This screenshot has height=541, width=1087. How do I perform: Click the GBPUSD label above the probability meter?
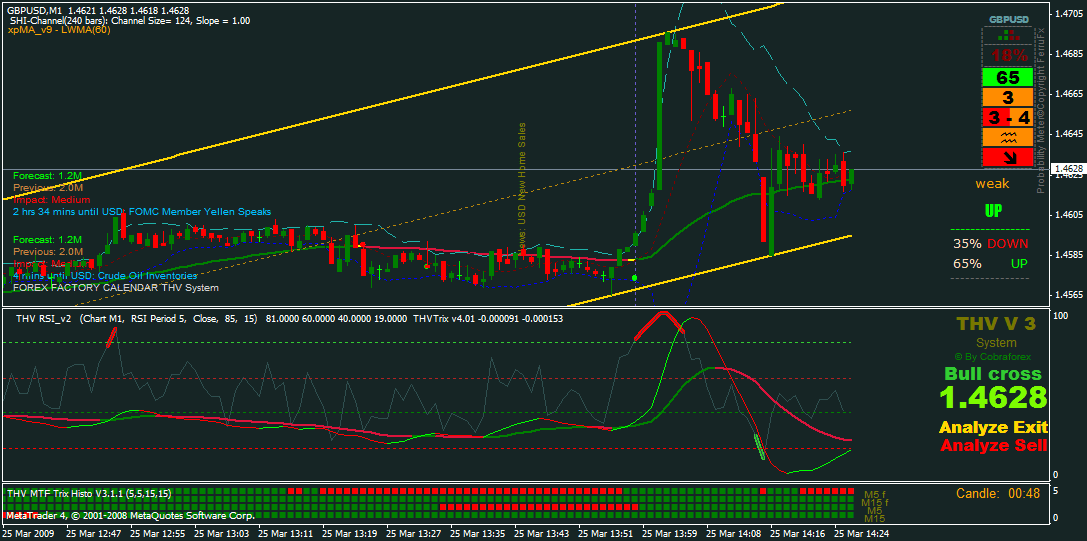(x=1008, y=19)
